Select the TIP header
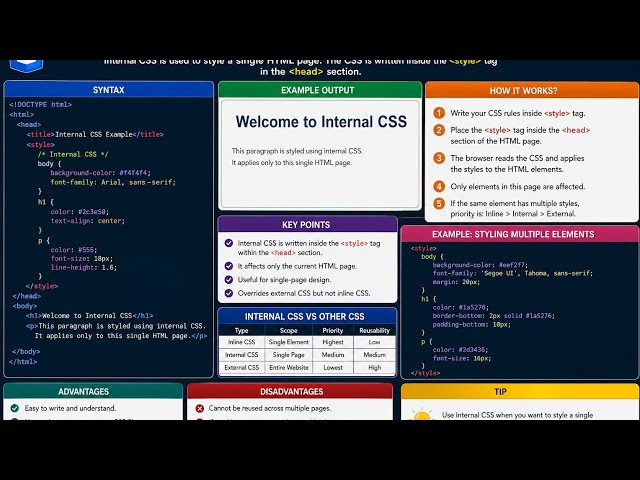The width and height of the screenshot is (640, 480). click(520, 391)
